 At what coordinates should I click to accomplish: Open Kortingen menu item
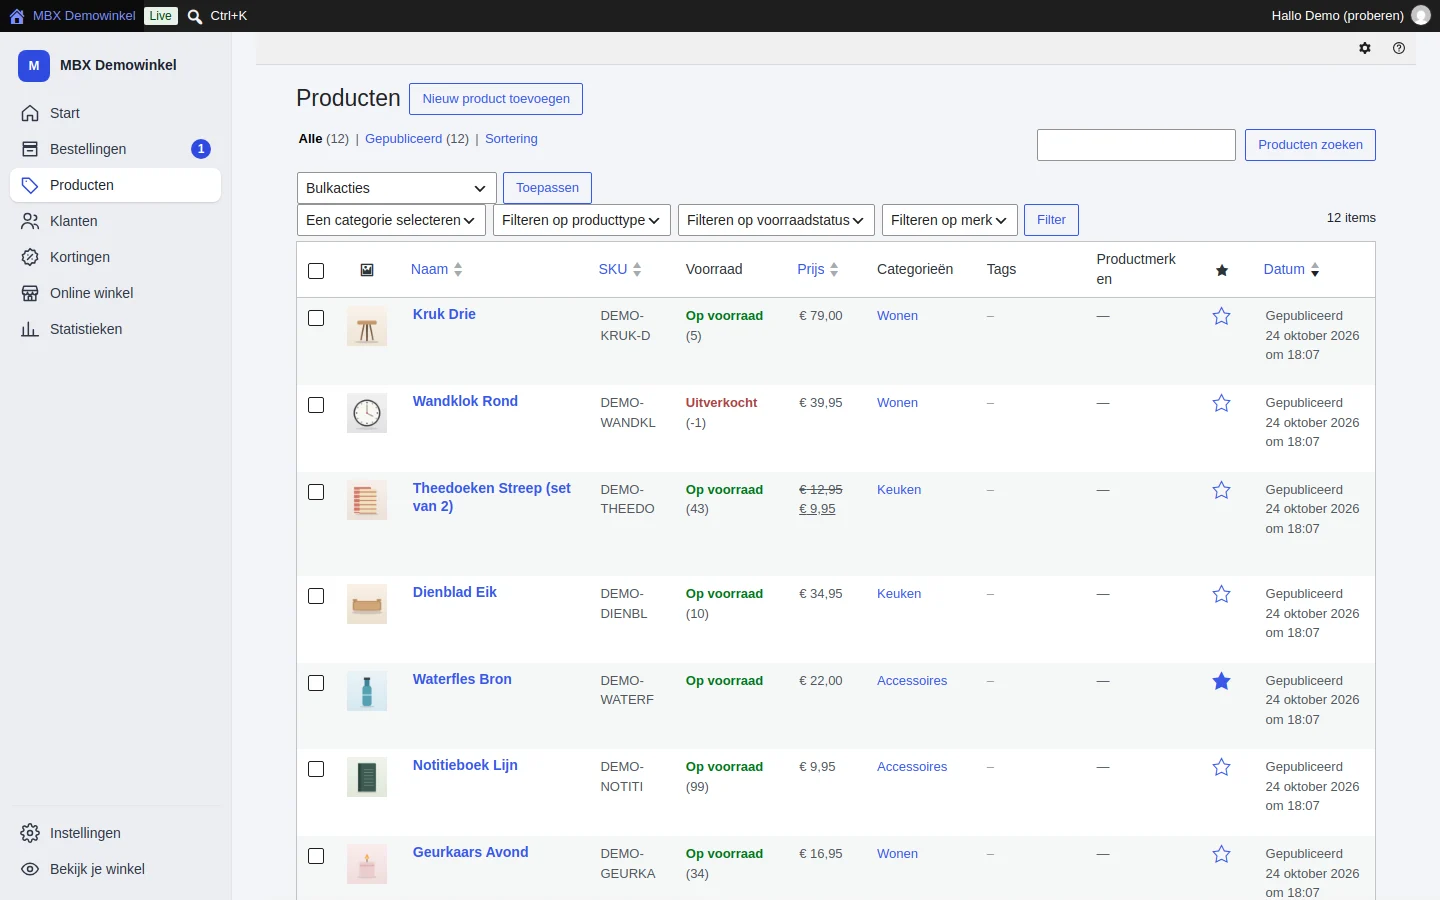pos(115,257)
